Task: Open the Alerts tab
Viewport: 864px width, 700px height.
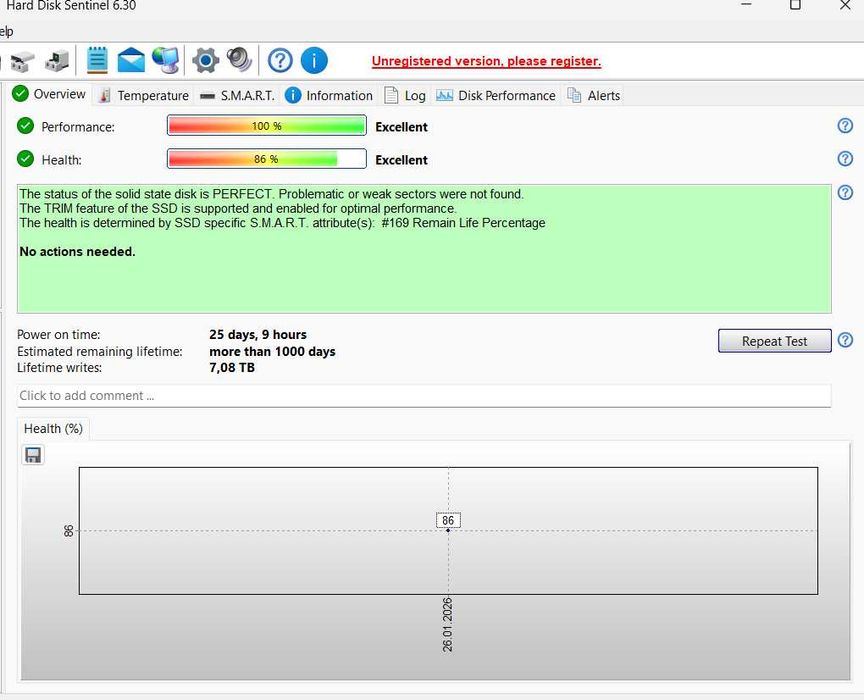Action: click(594, 96)
